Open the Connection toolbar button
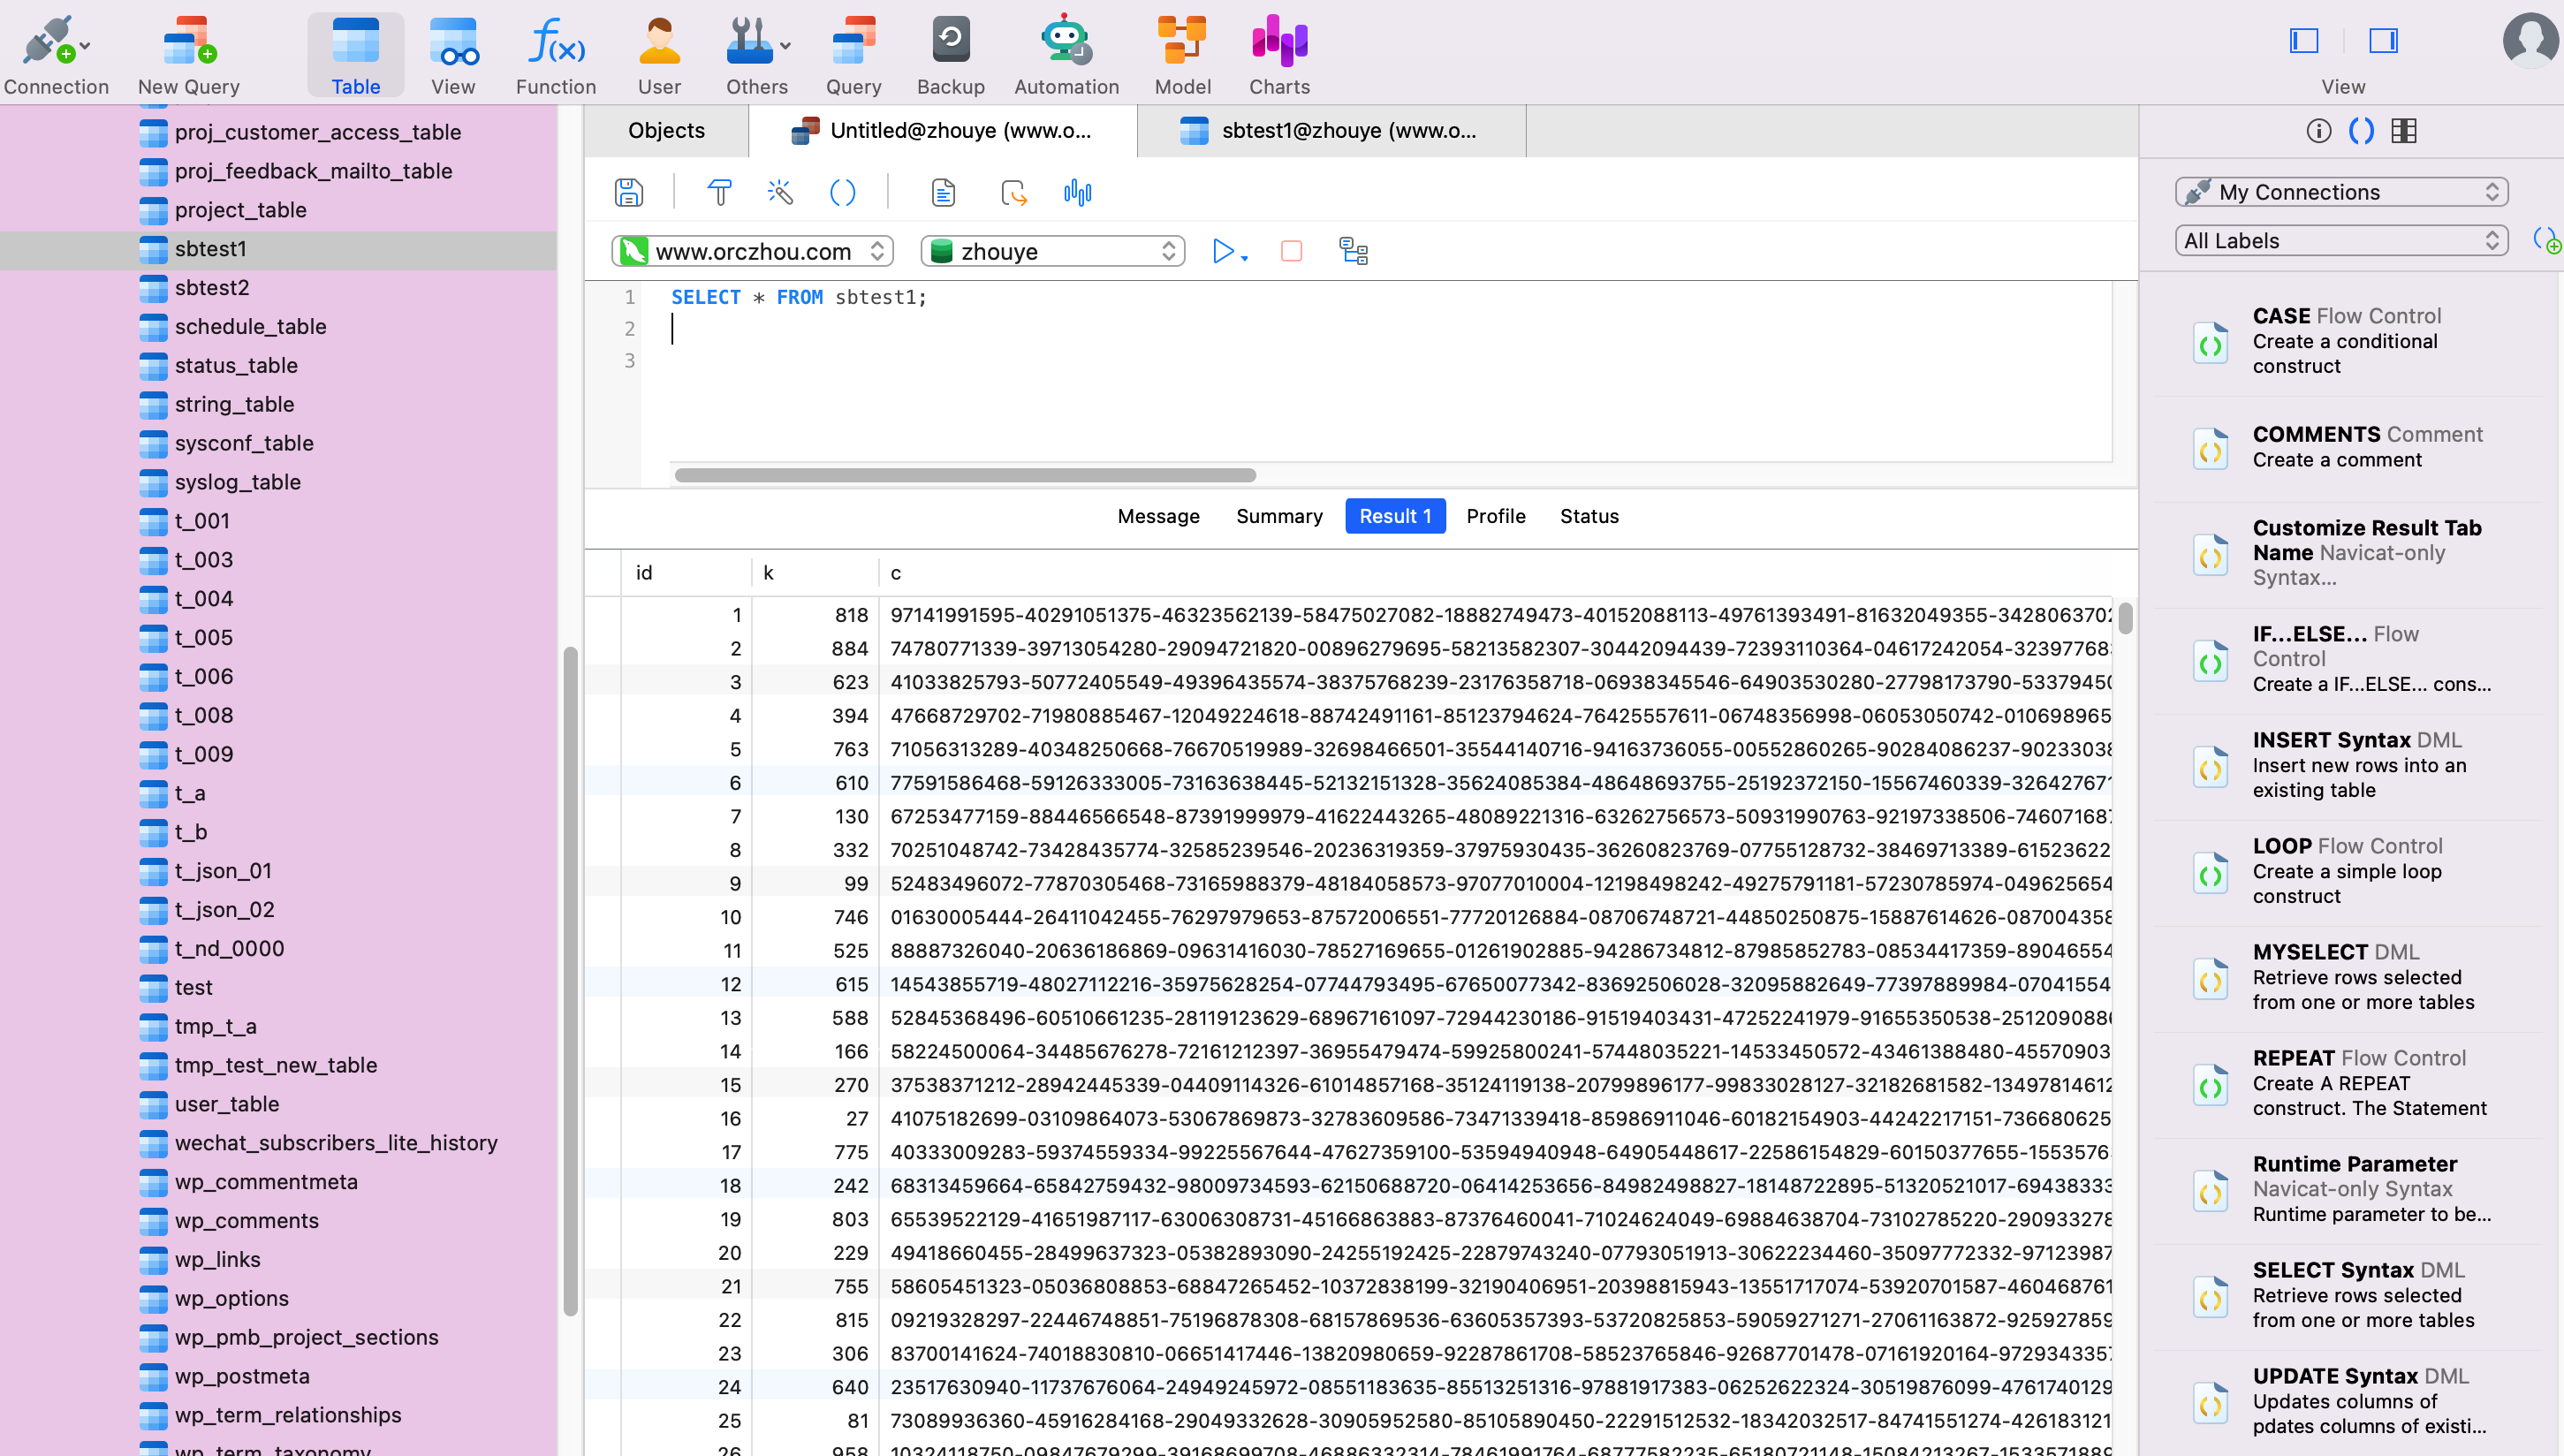The width and height of the screenshot is (2564, 1456). pyautogui.click(x=55, y=55)
